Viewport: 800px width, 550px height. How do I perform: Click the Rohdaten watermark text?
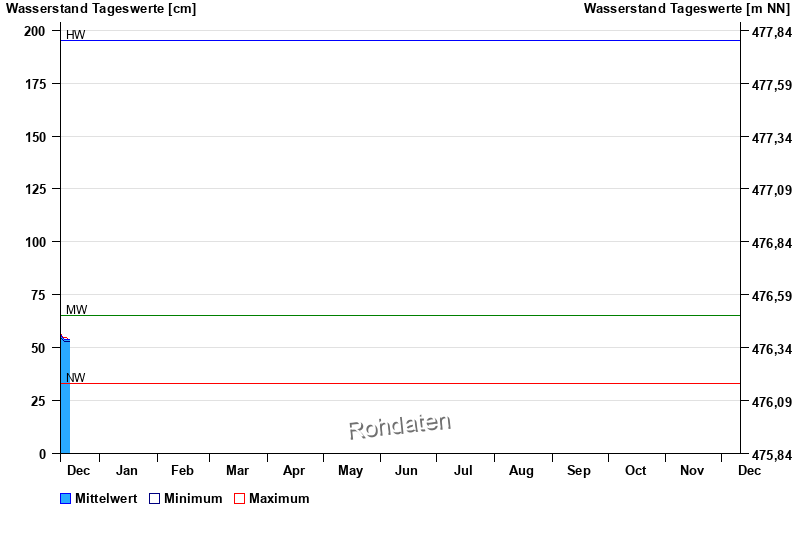pos(399,426)
